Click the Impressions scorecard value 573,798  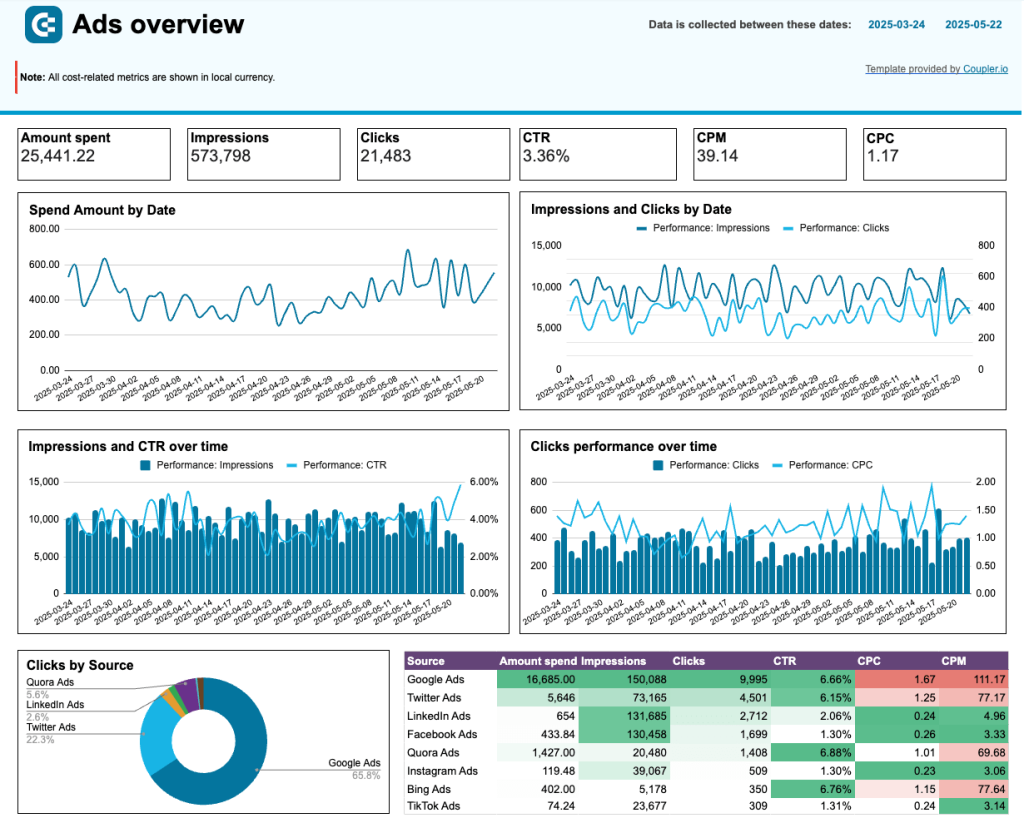pos(221,156)
